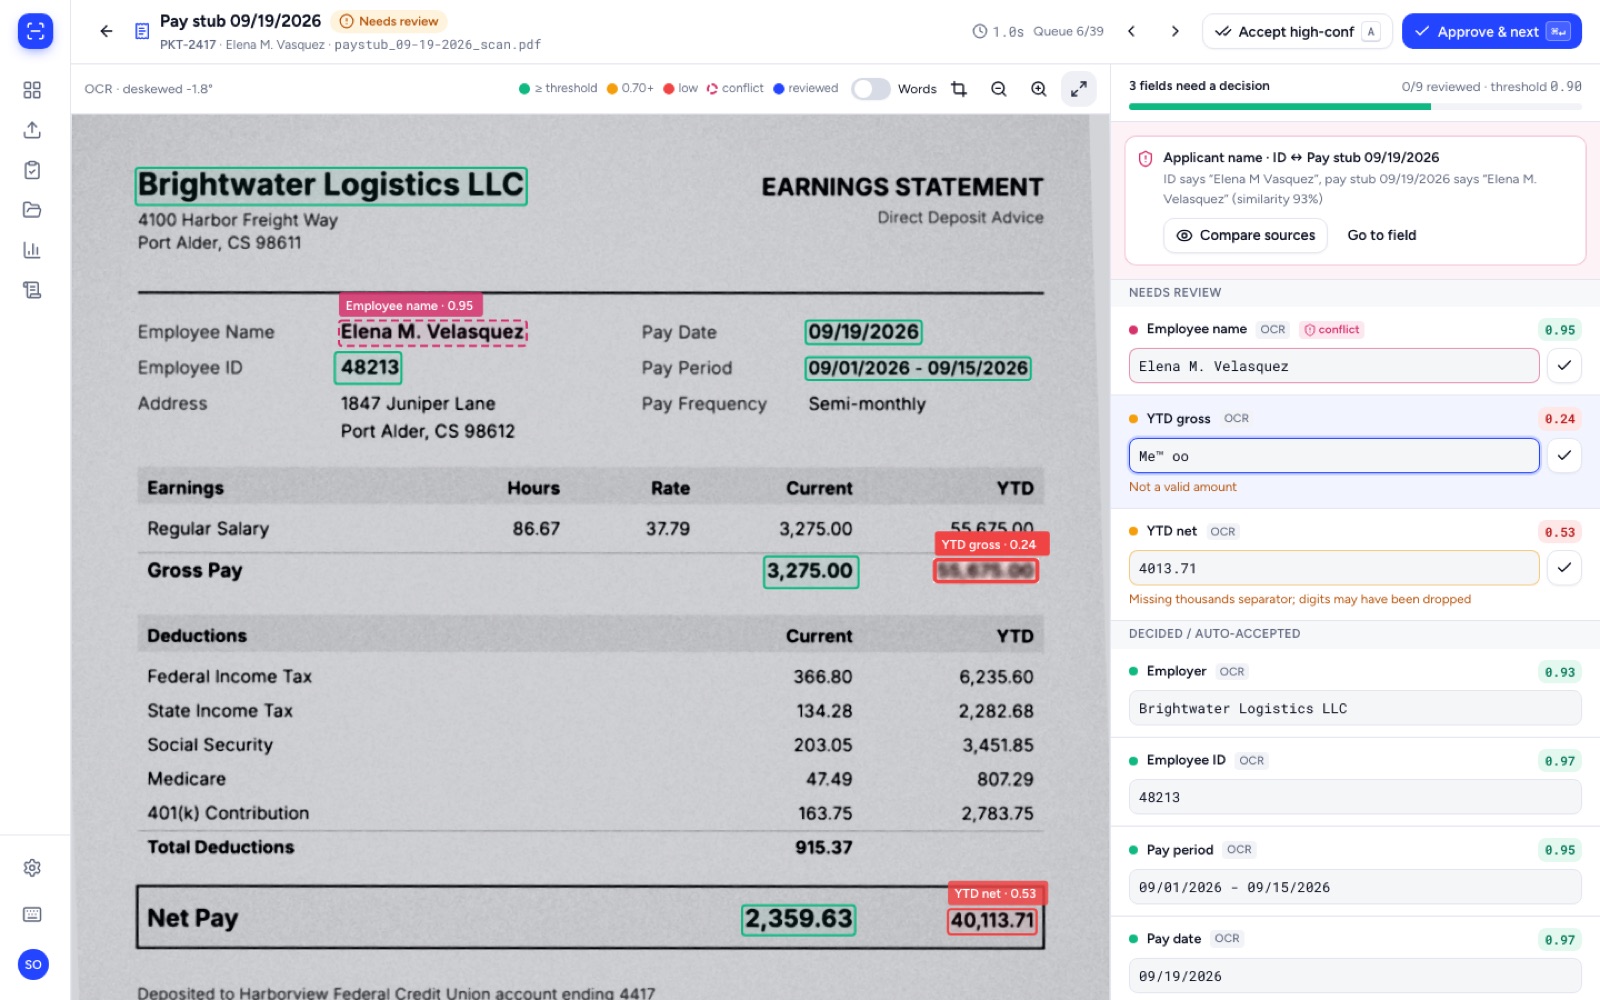
Task: Open the review clipboard icon in sidebar
Action: click(32, 170)
